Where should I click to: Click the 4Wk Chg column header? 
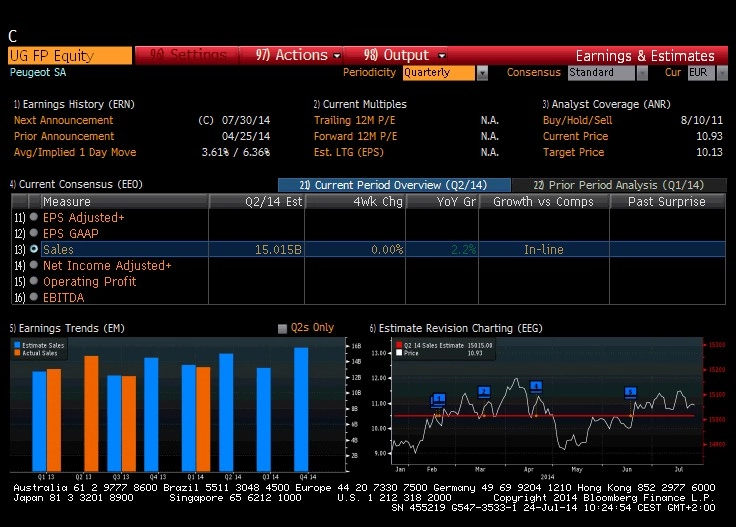355,201
